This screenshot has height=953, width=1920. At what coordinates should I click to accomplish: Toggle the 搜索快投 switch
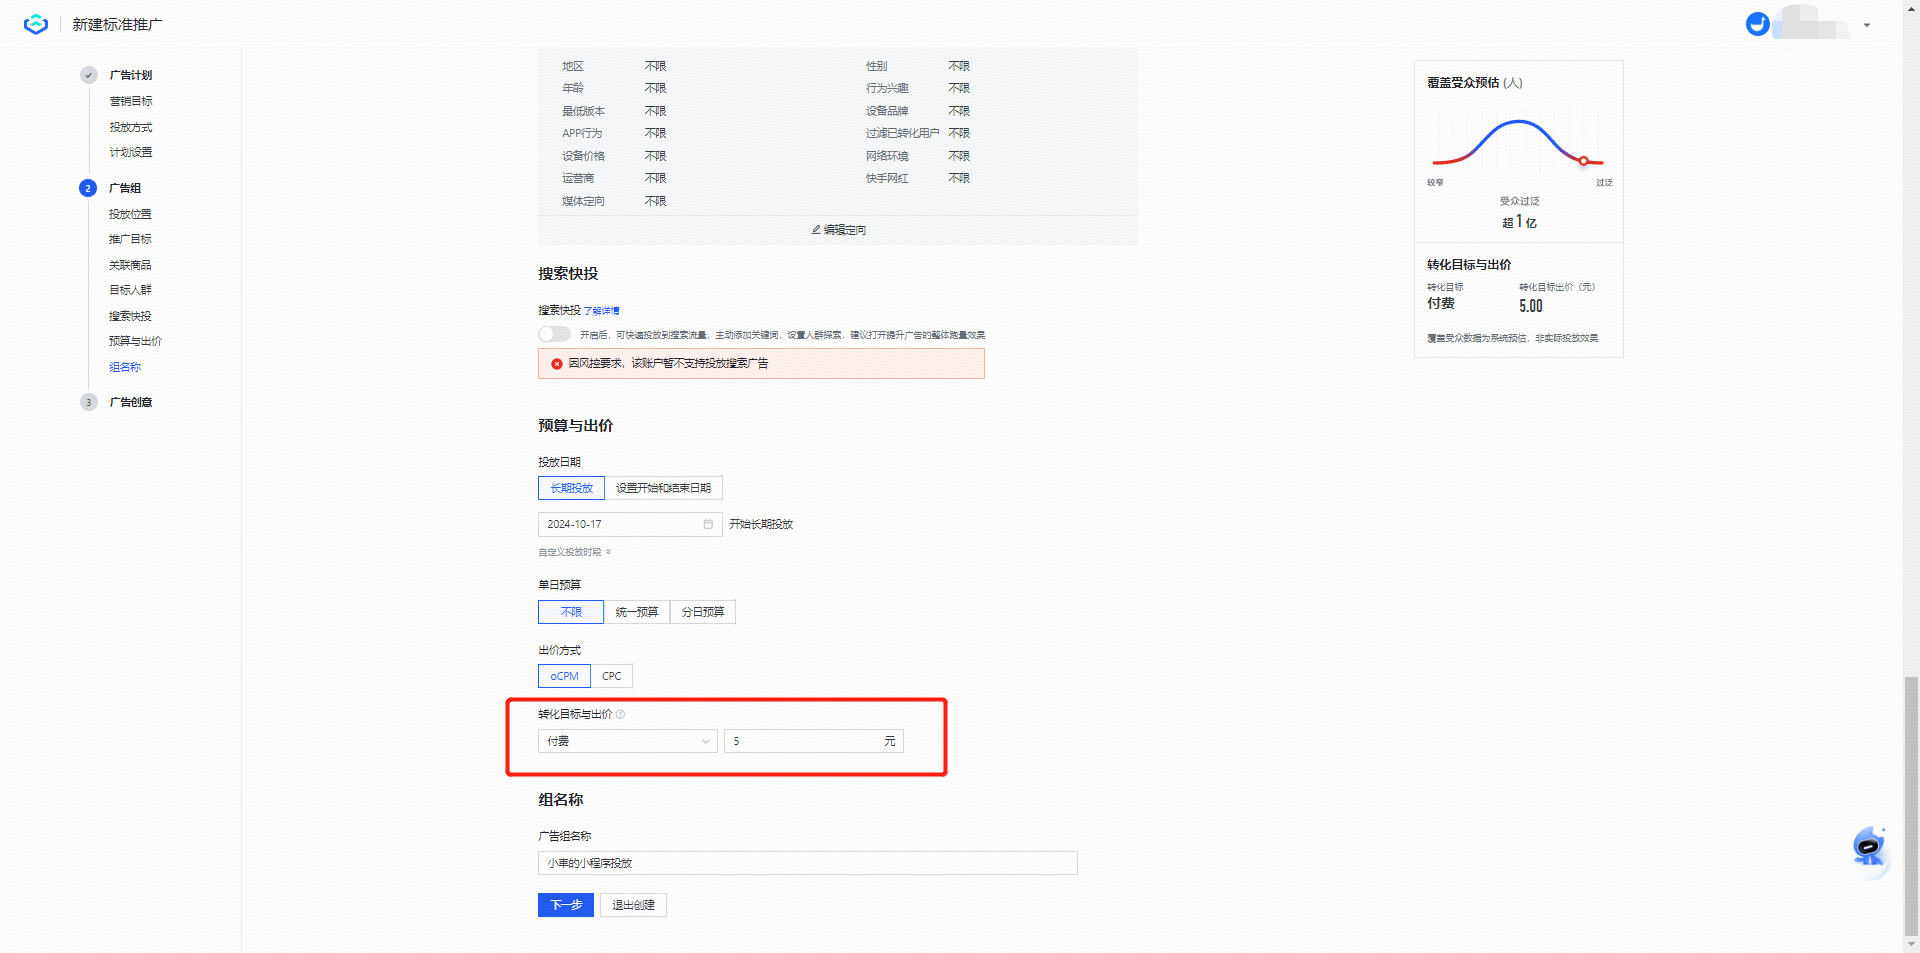tap(554, 334)
